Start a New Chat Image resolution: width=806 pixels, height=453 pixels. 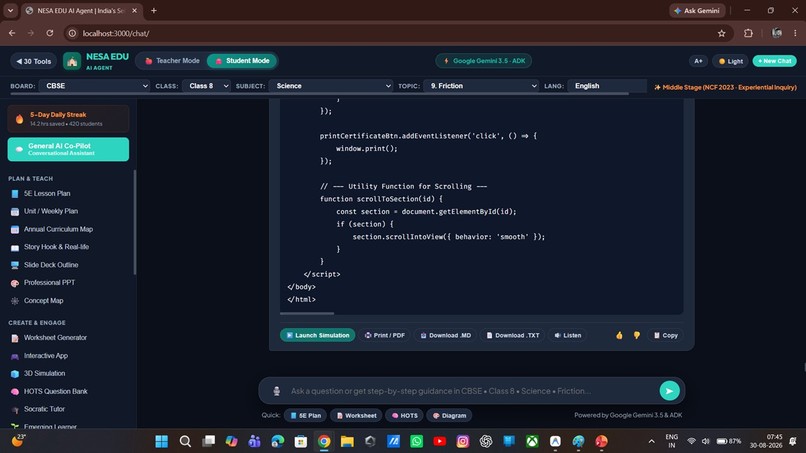(x=775, y=61)
